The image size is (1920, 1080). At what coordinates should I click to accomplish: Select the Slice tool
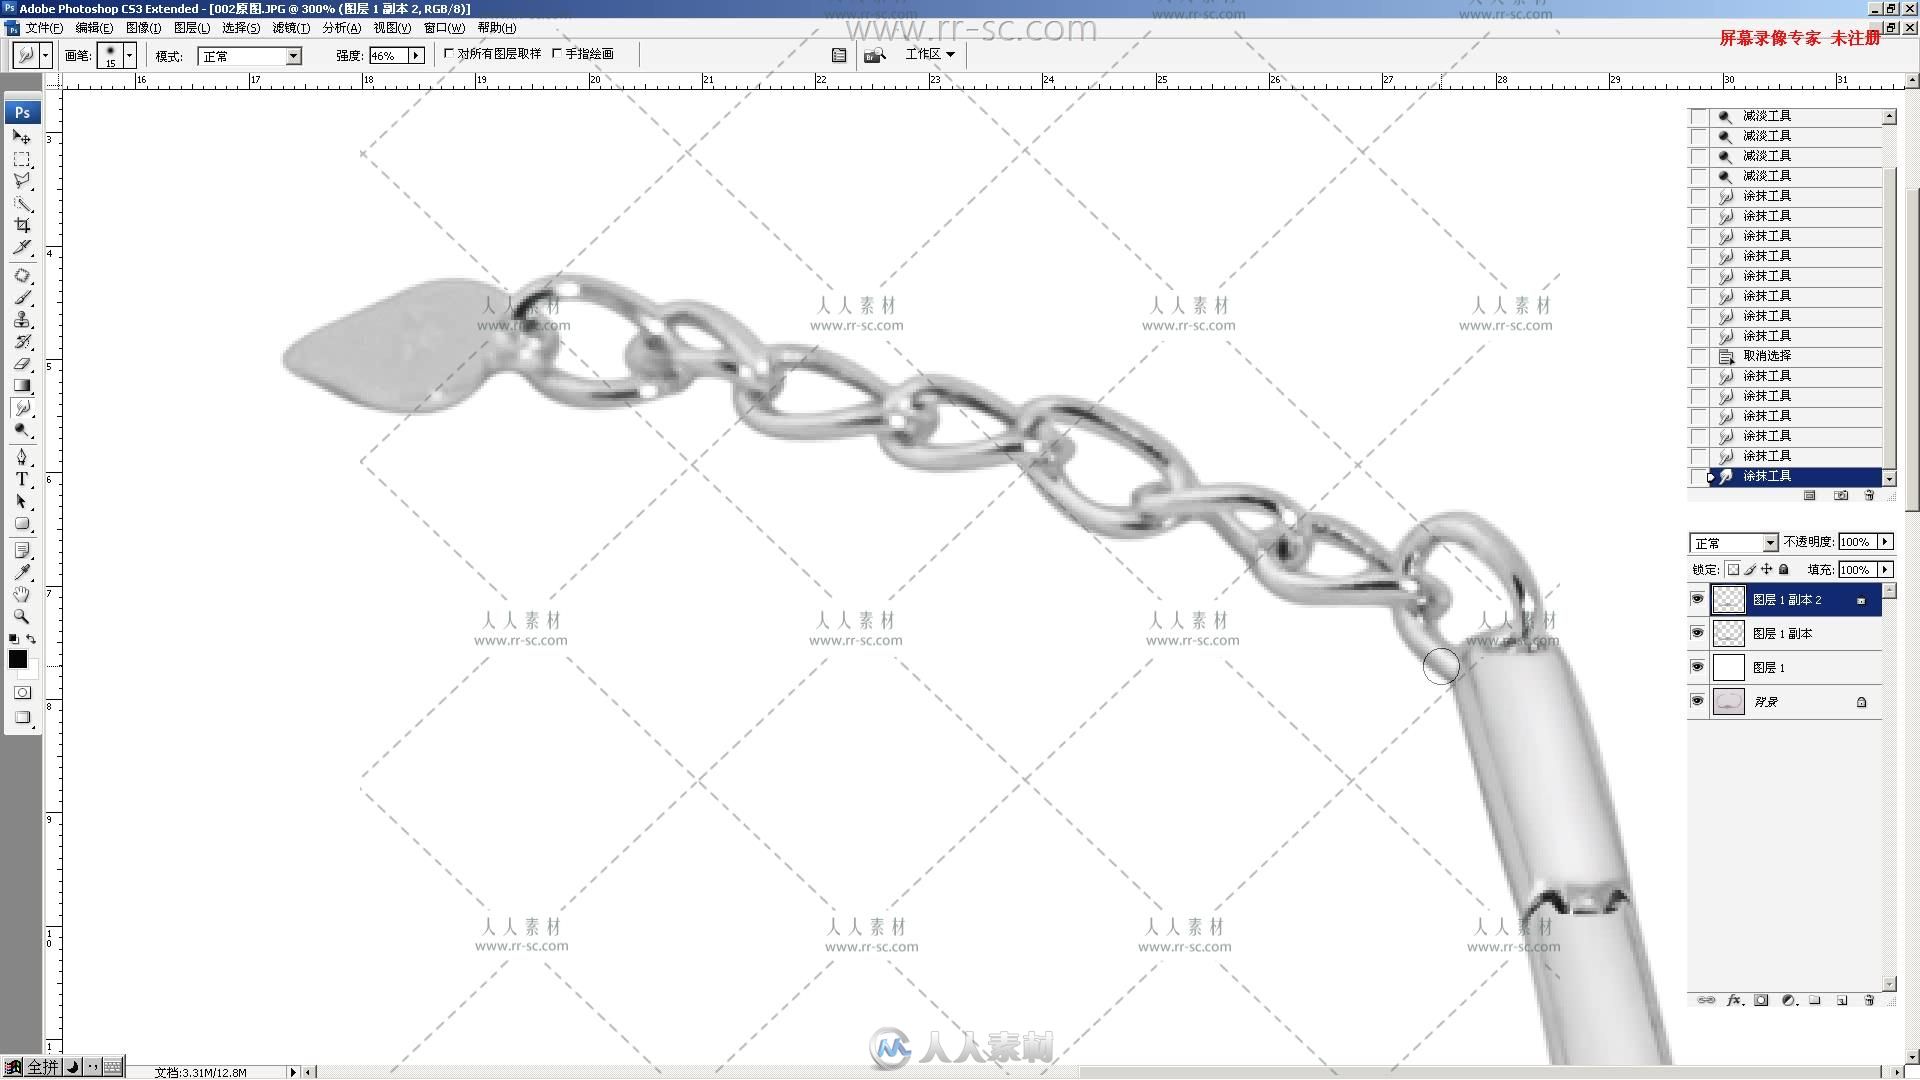pyautogui.click(x=22, y=247)
